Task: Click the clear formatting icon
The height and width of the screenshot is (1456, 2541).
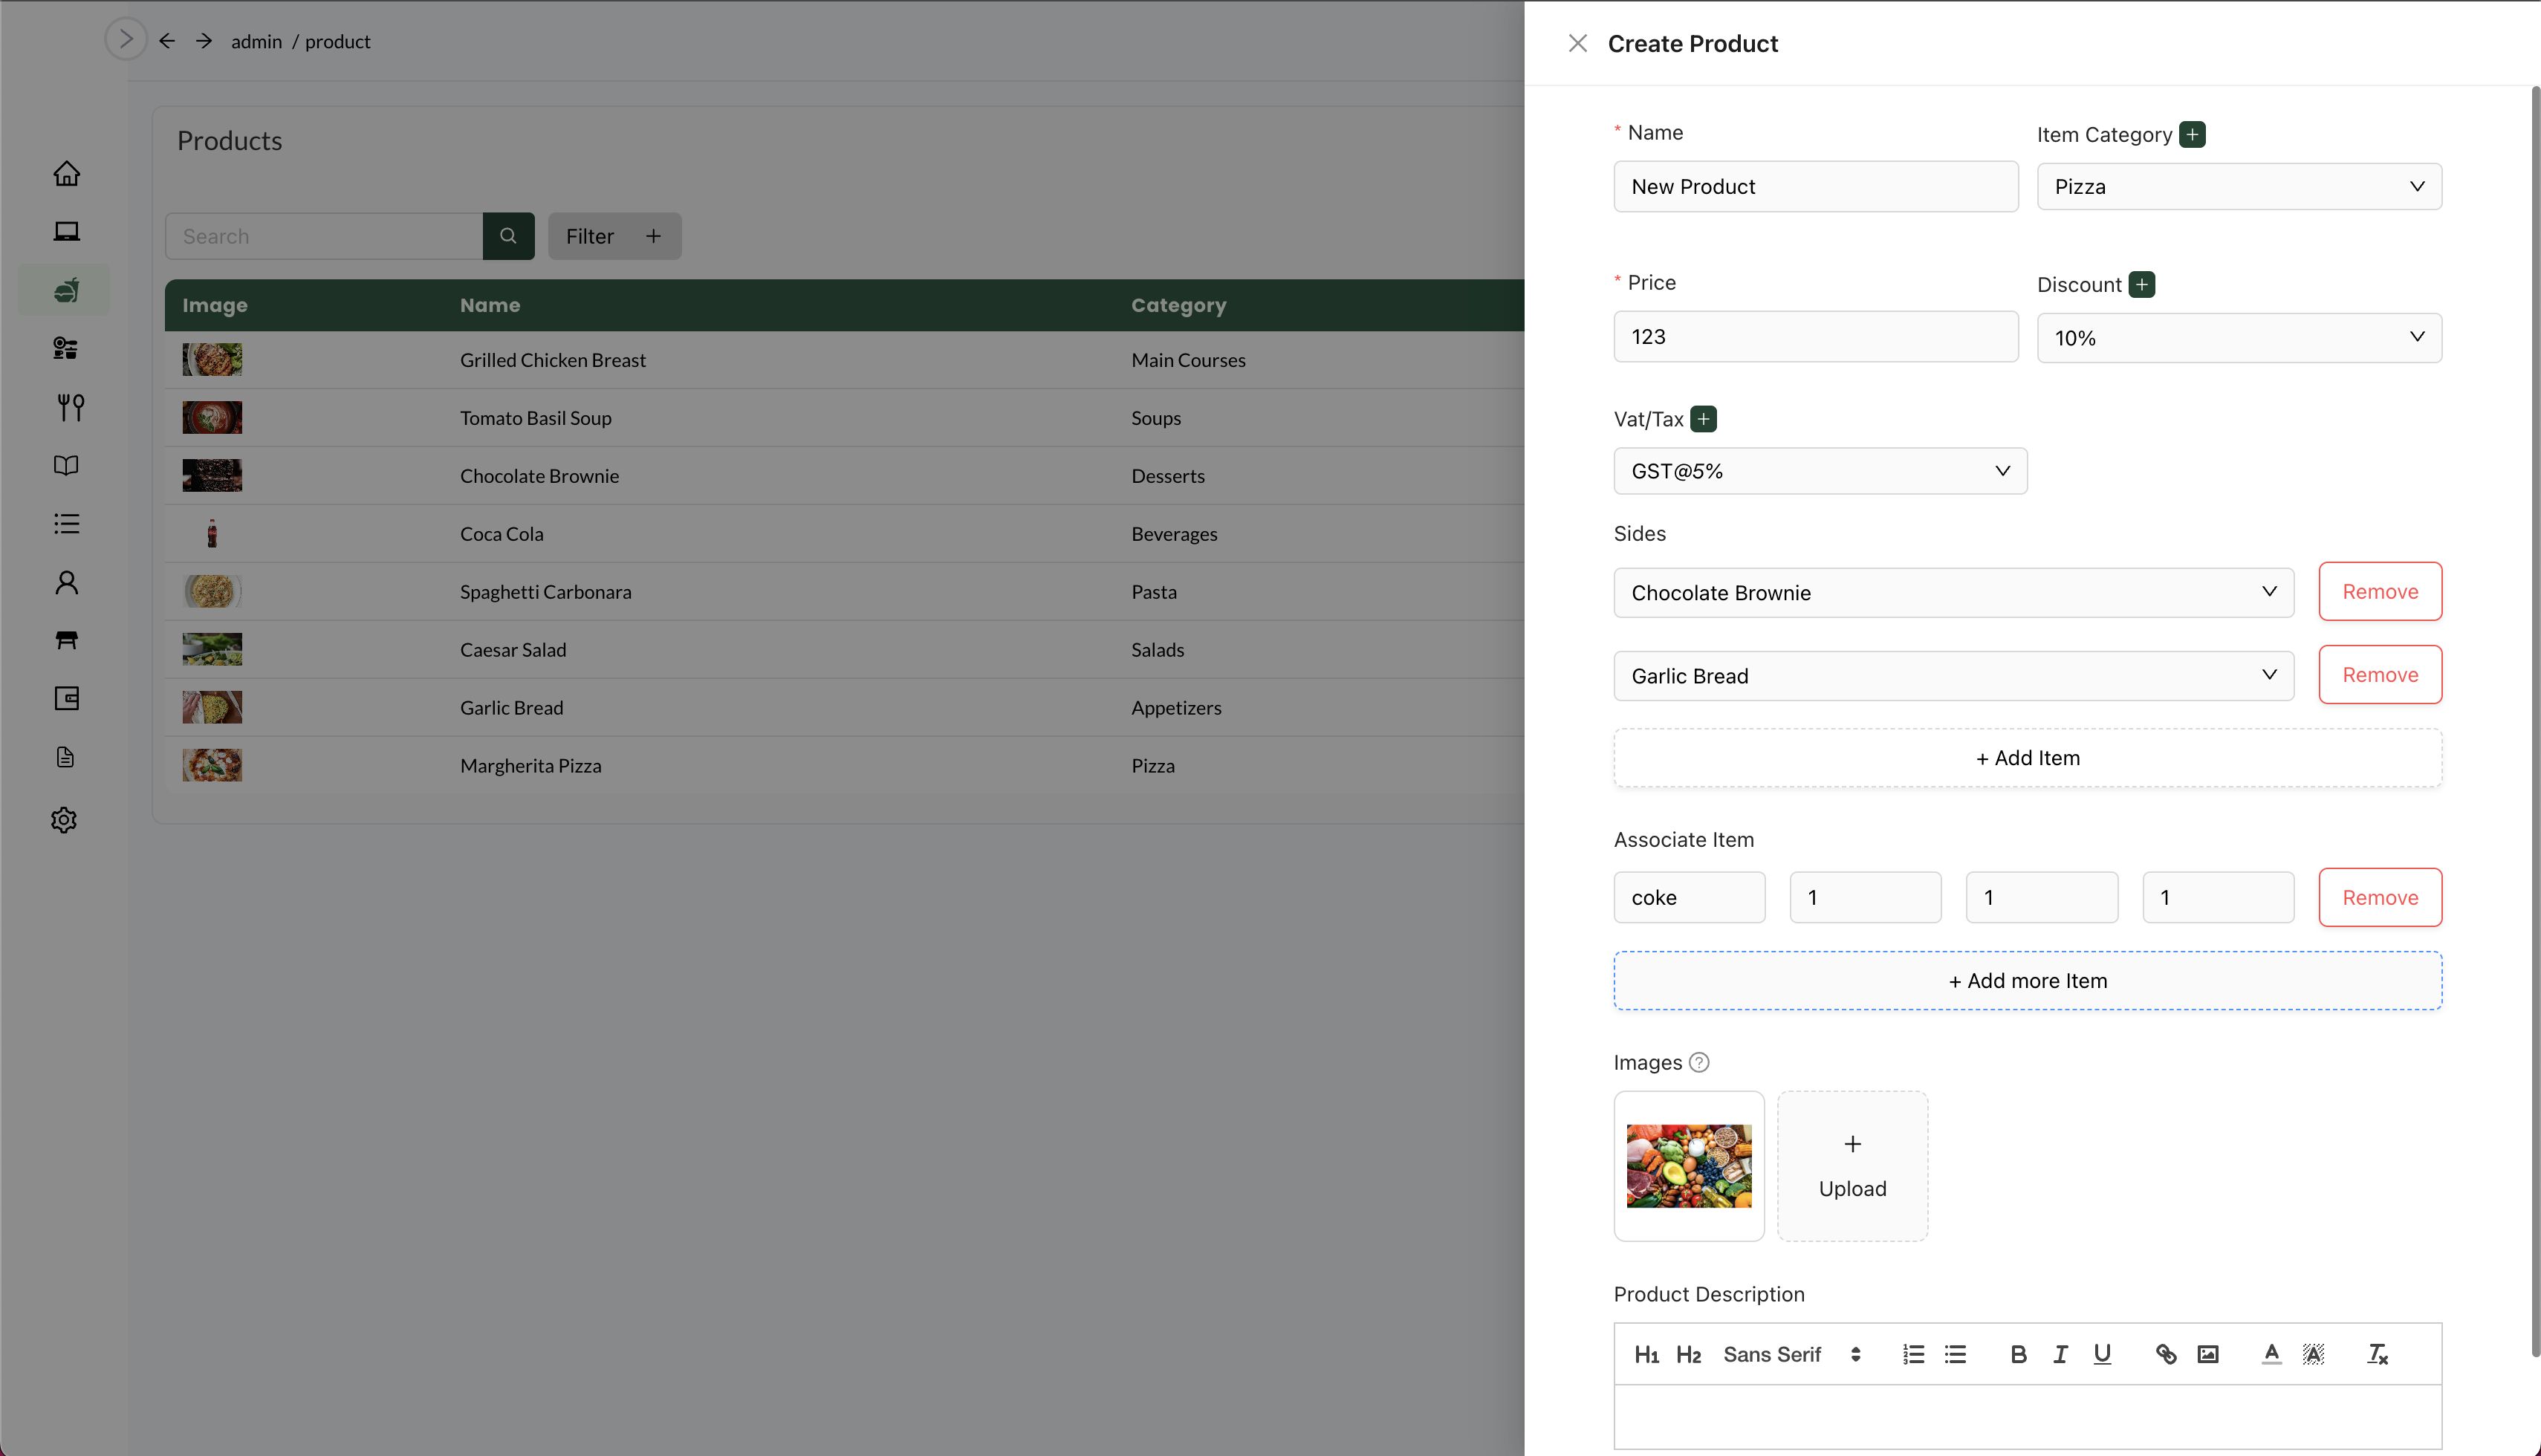Action: point(2377,1354)
